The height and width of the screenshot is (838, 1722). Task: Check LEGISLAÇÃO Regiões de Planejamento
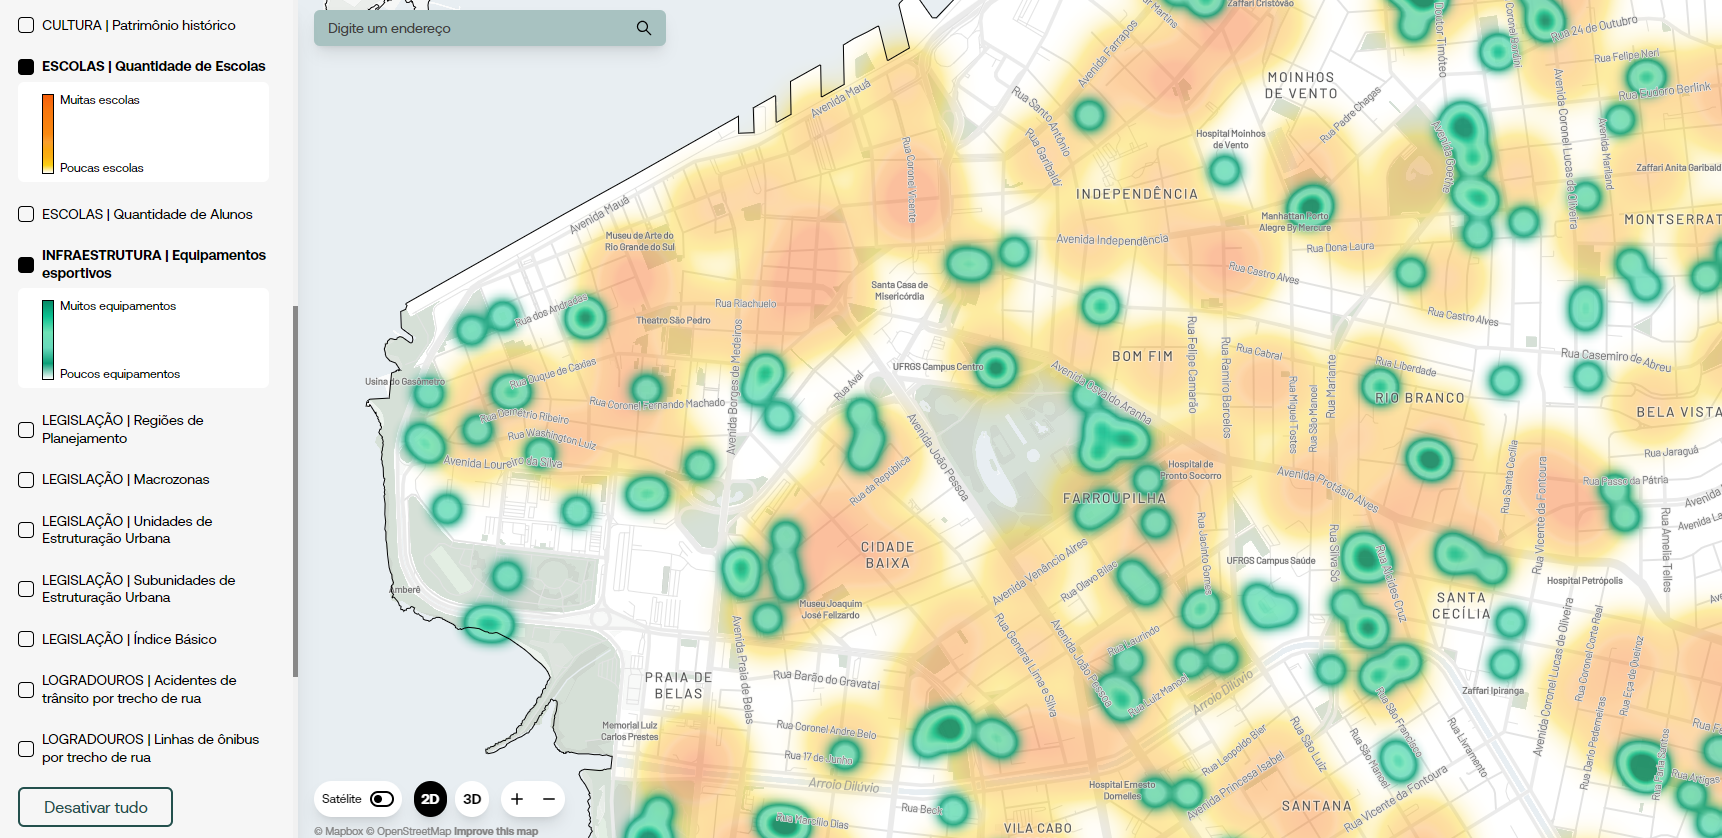(26, 430)
